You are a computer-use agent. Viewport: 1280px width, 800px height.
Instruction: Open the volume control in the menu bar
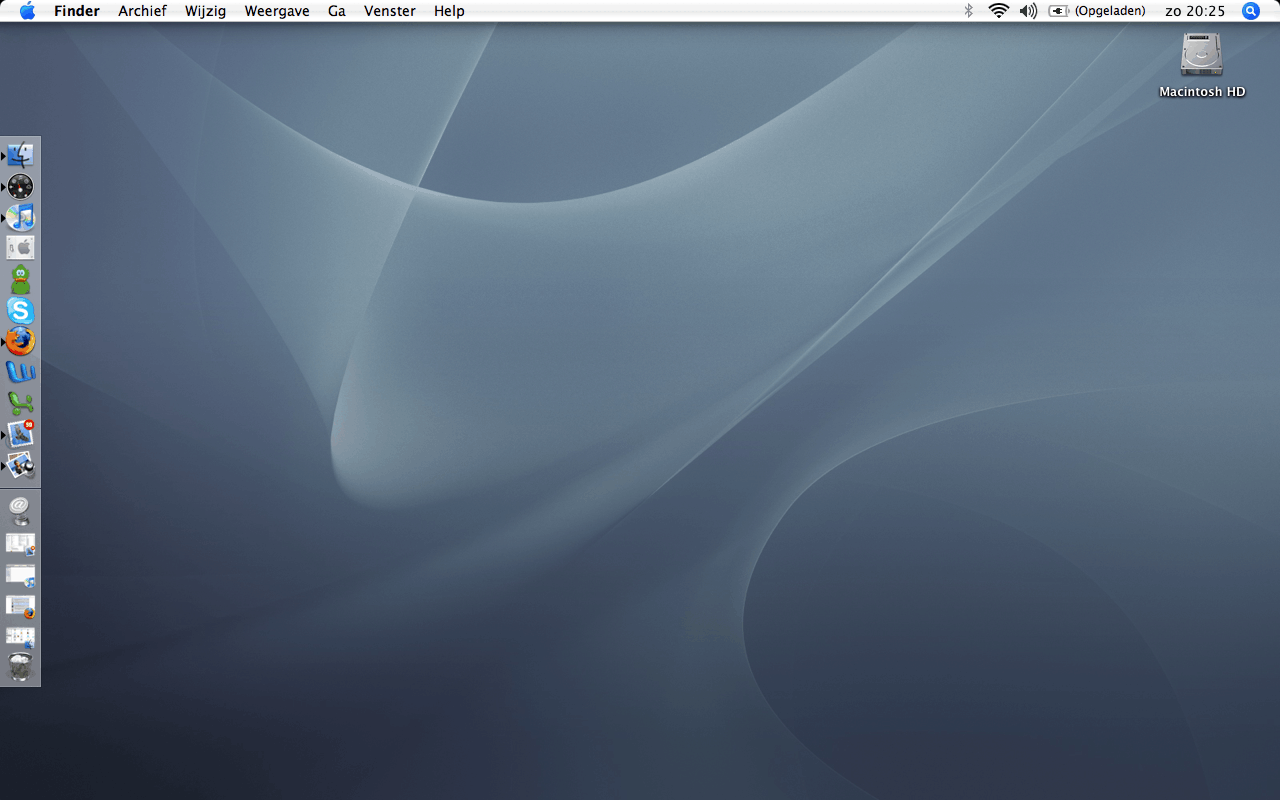(x=1028, y=11)
